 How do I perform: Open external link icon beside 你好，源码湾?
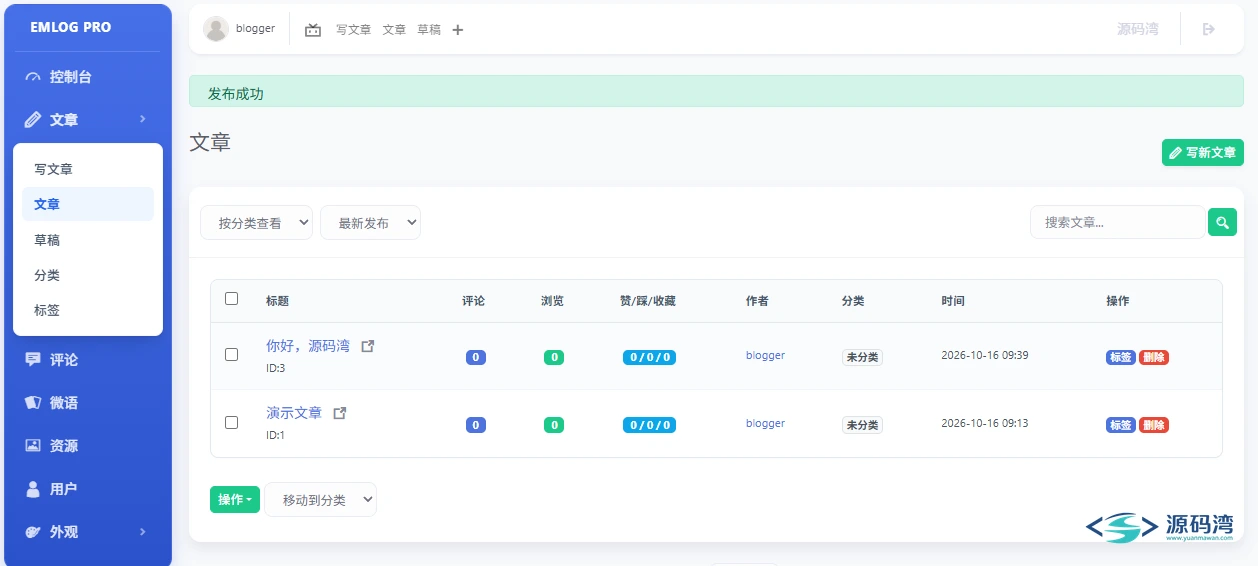click(368, 346)
